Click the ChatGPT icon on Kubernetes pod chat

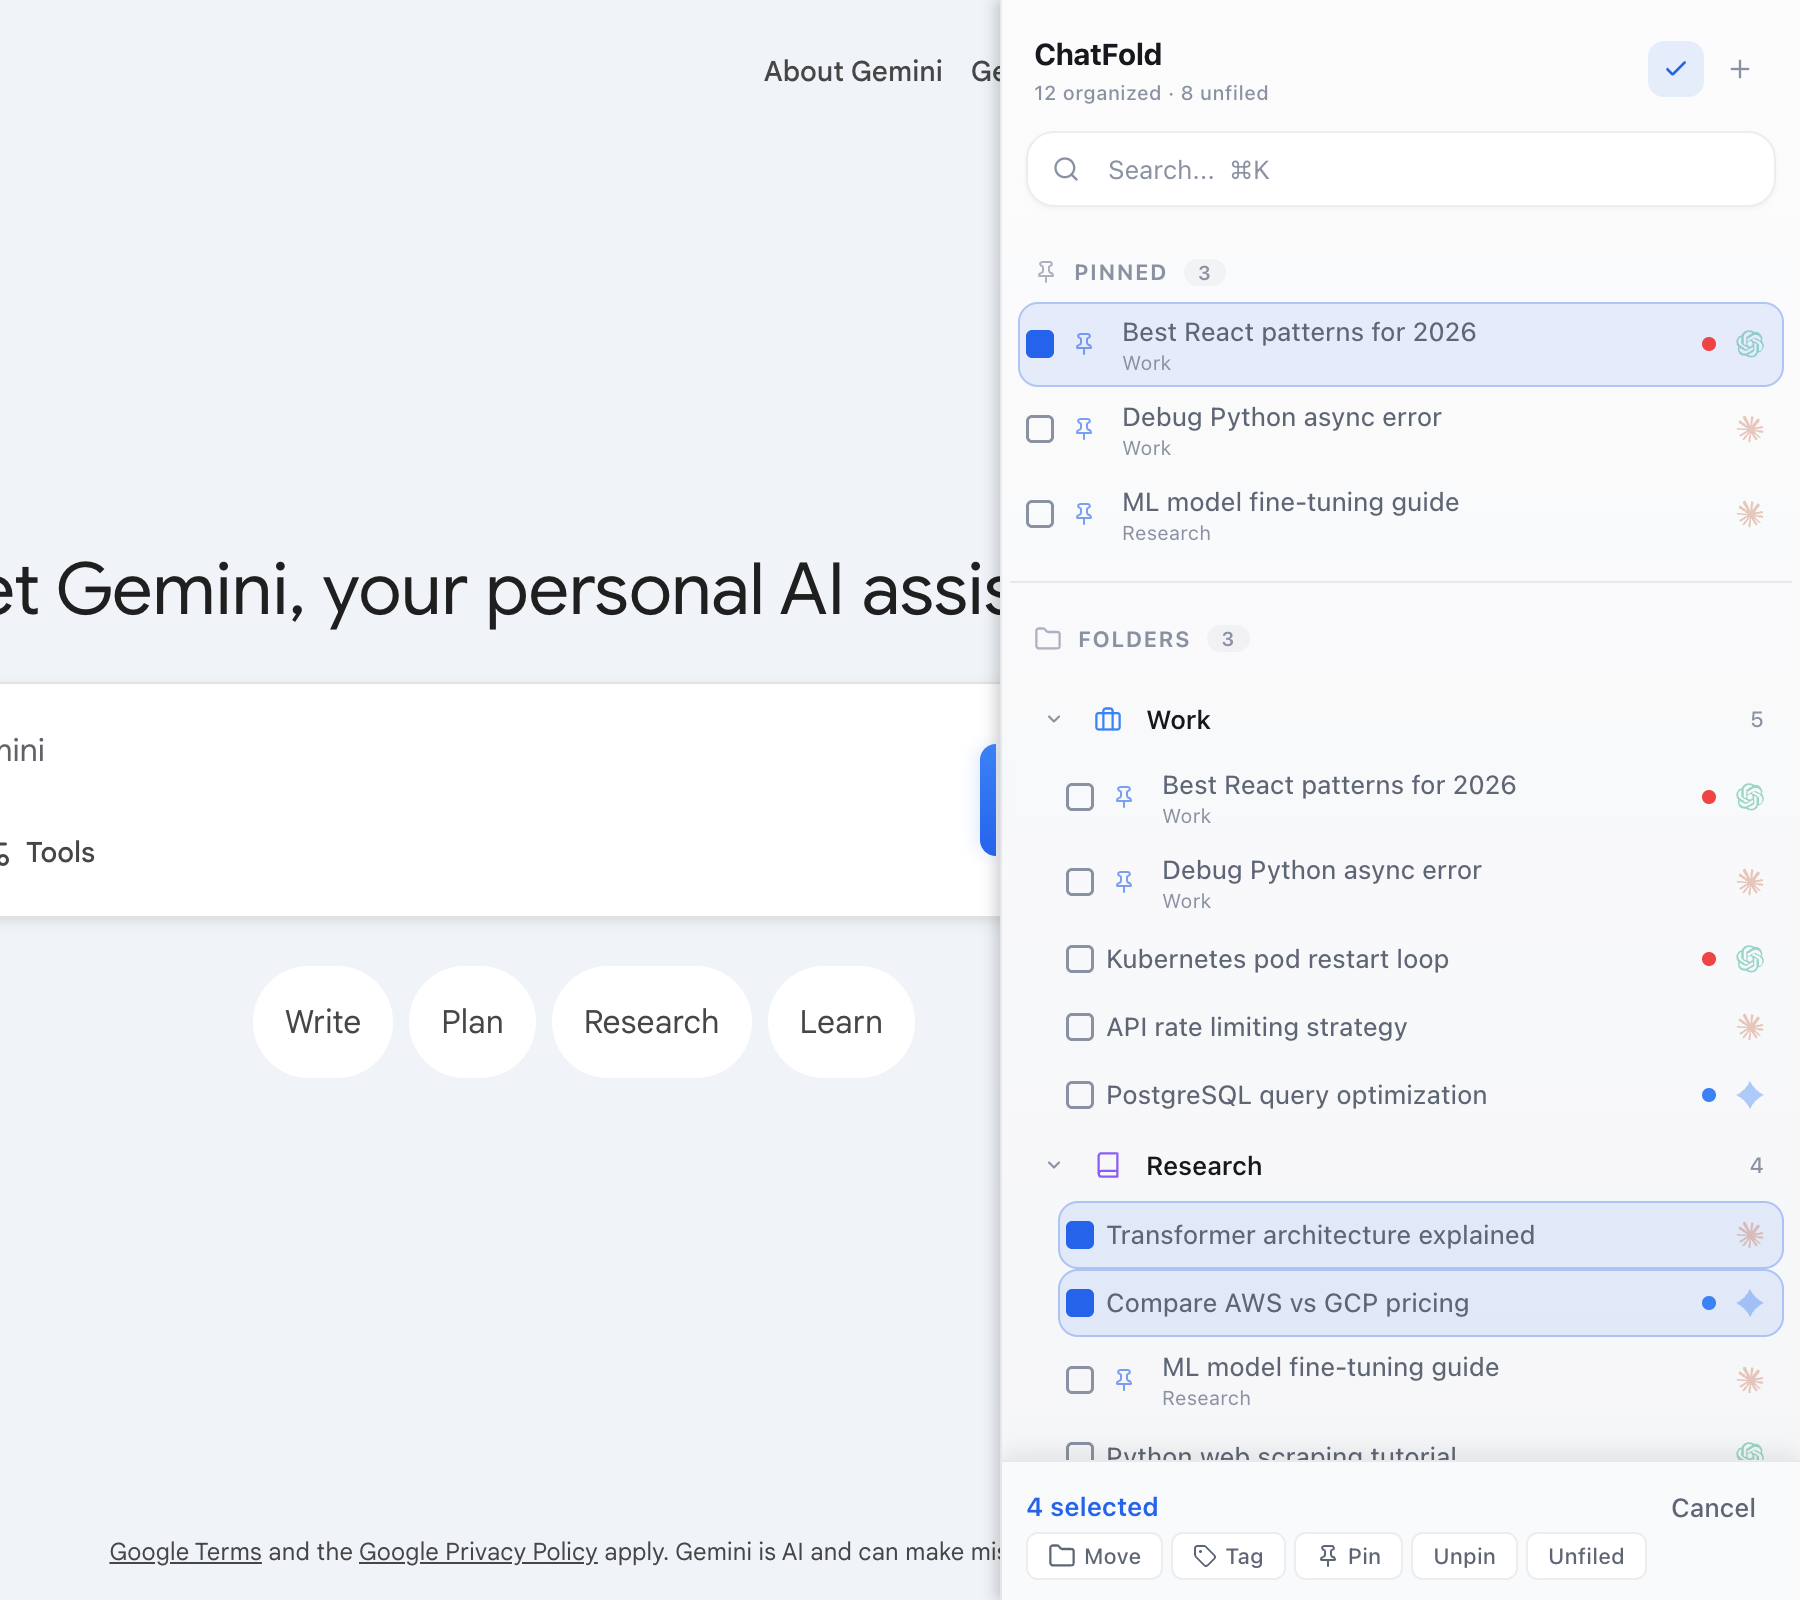[1748, 959]
